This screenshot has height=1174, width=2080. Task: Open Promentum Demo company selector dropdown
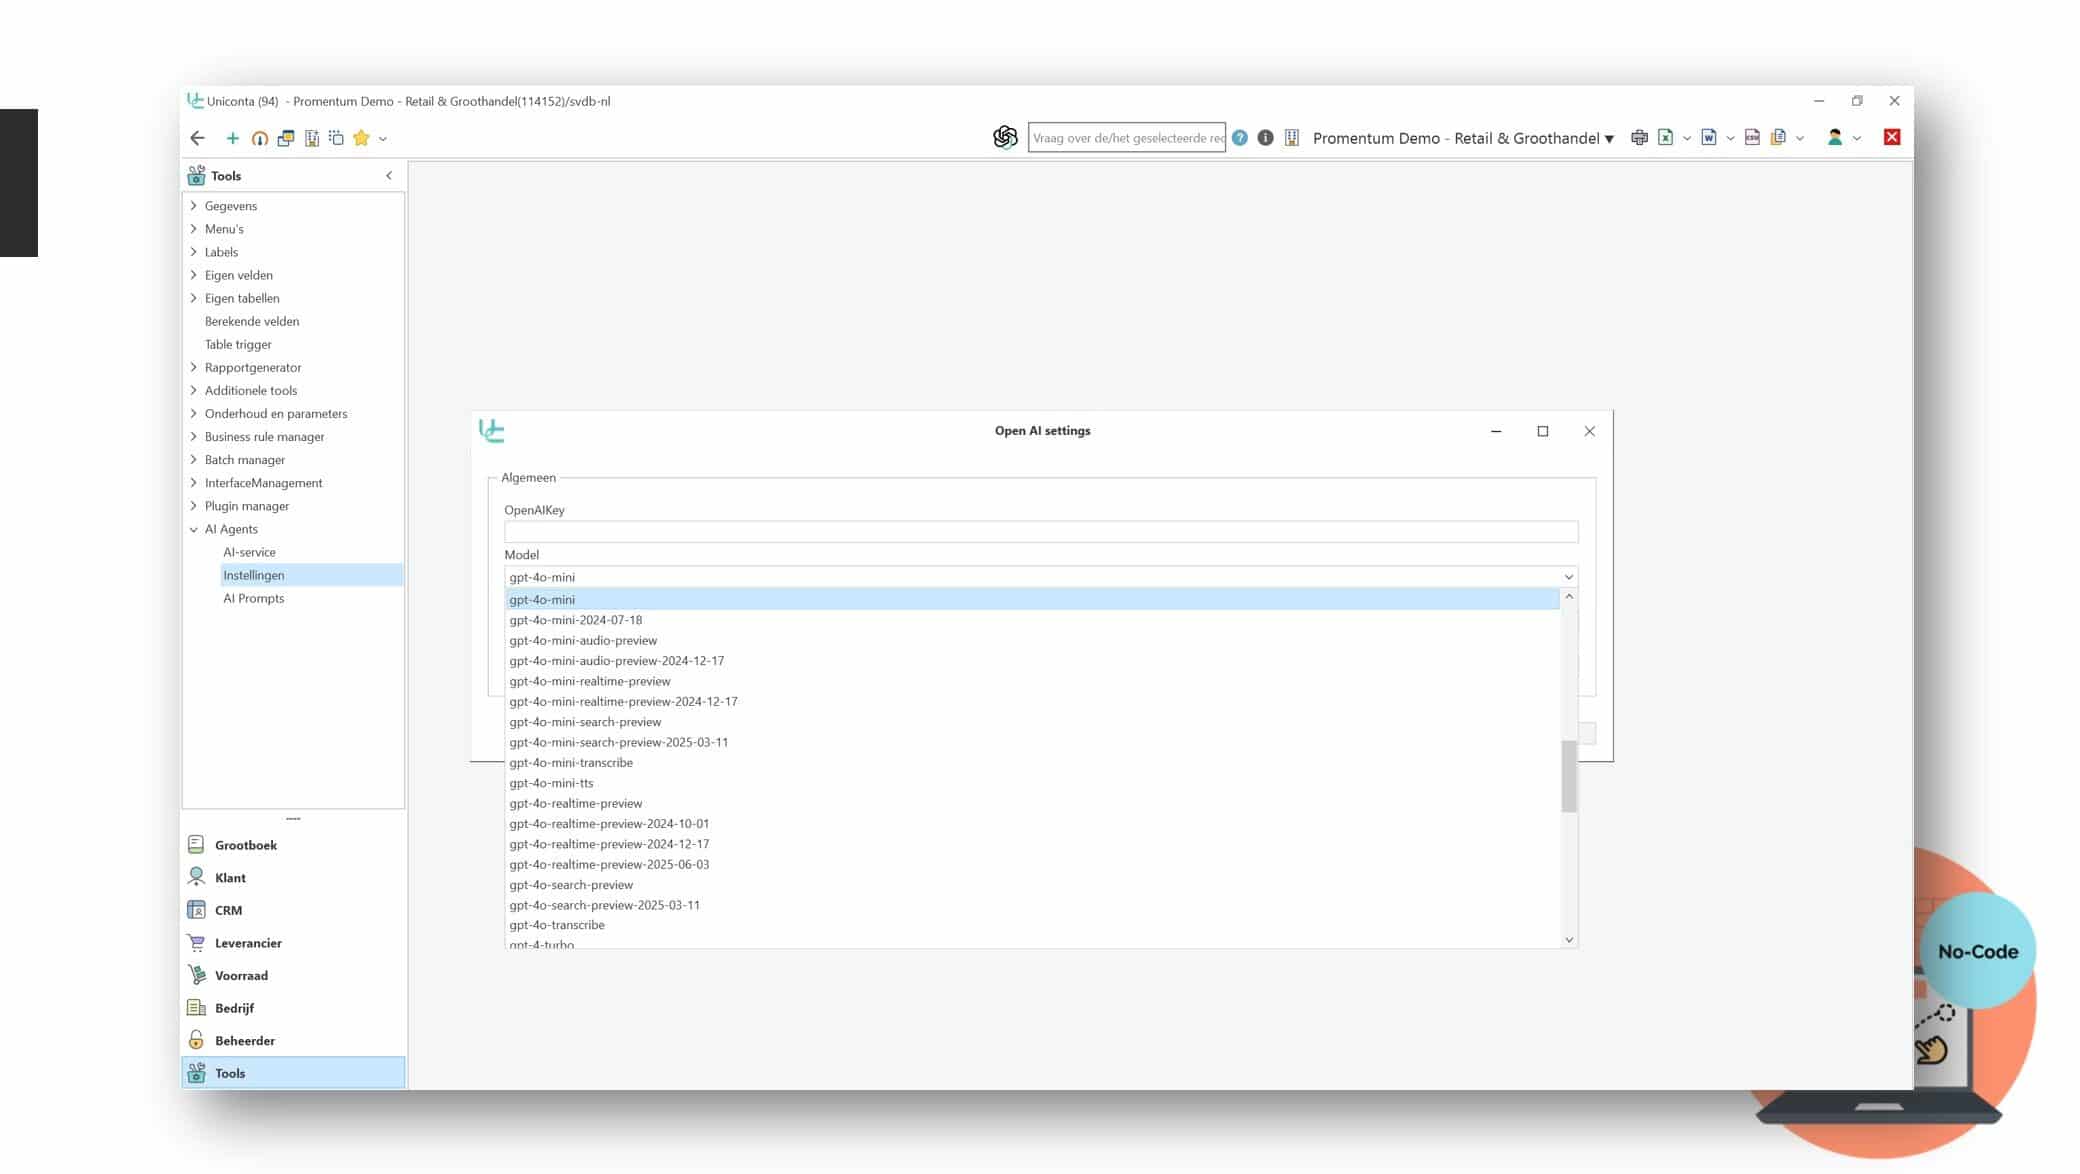tap(1463, 138)
